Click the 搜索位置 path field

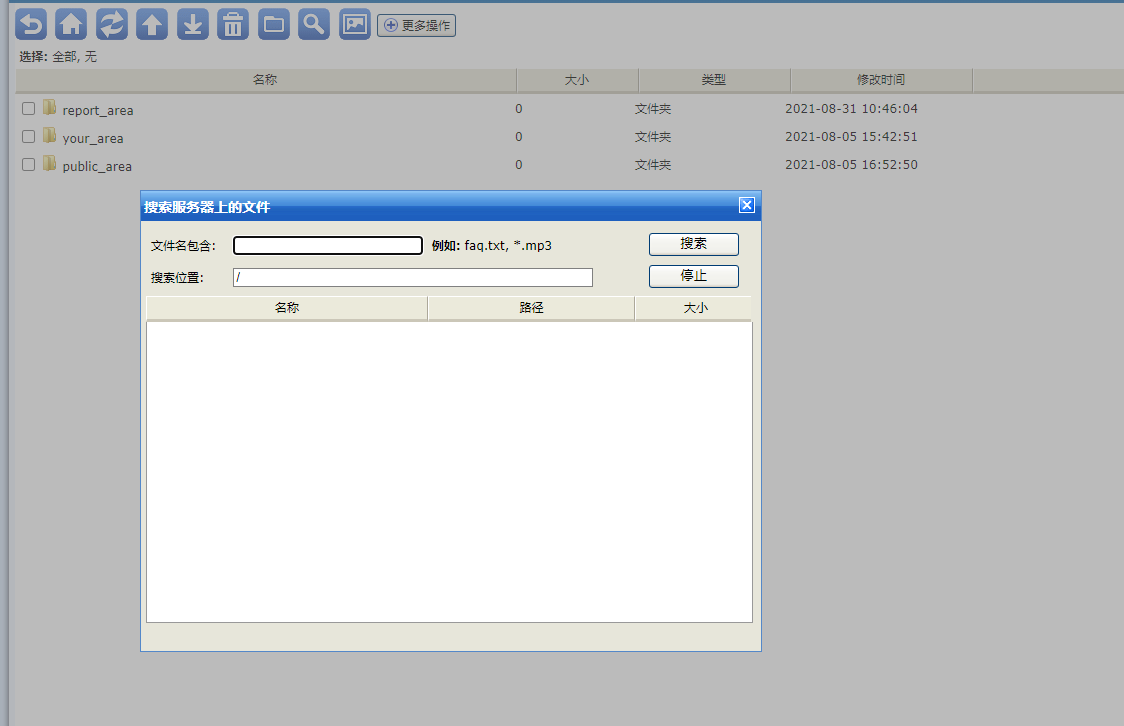point(413,277)
